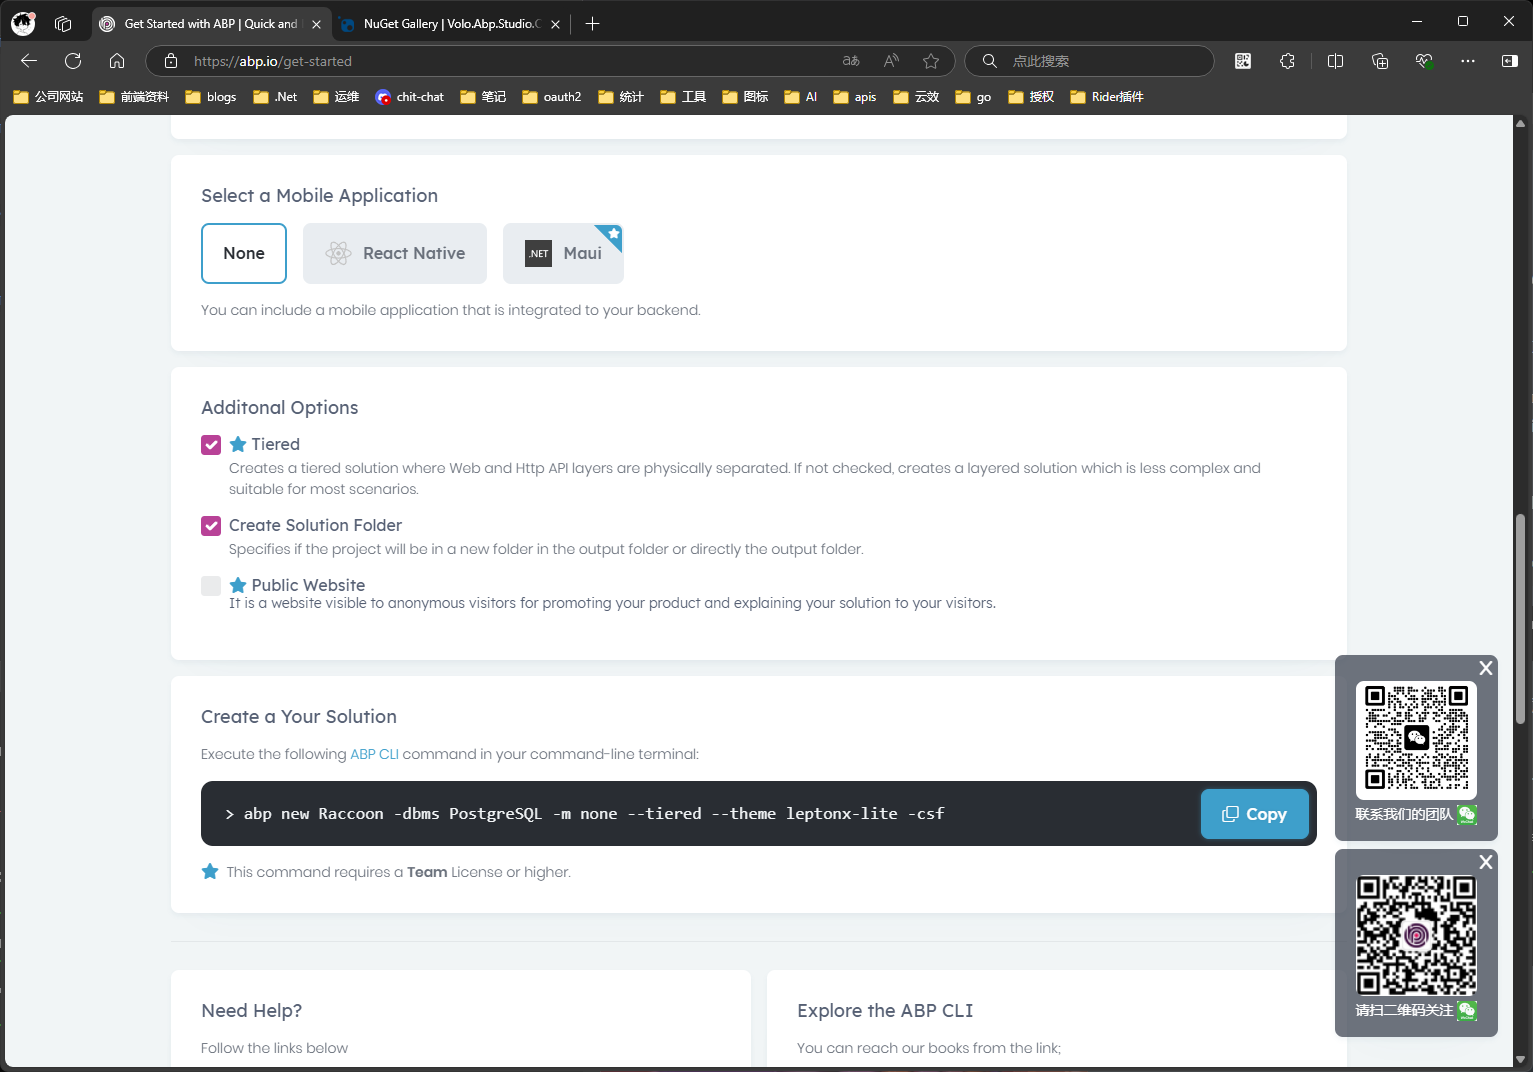This screenshot has height=1072, width=1533.
Task: Open the AI bookmark folder
Action: tap(801, 97)
